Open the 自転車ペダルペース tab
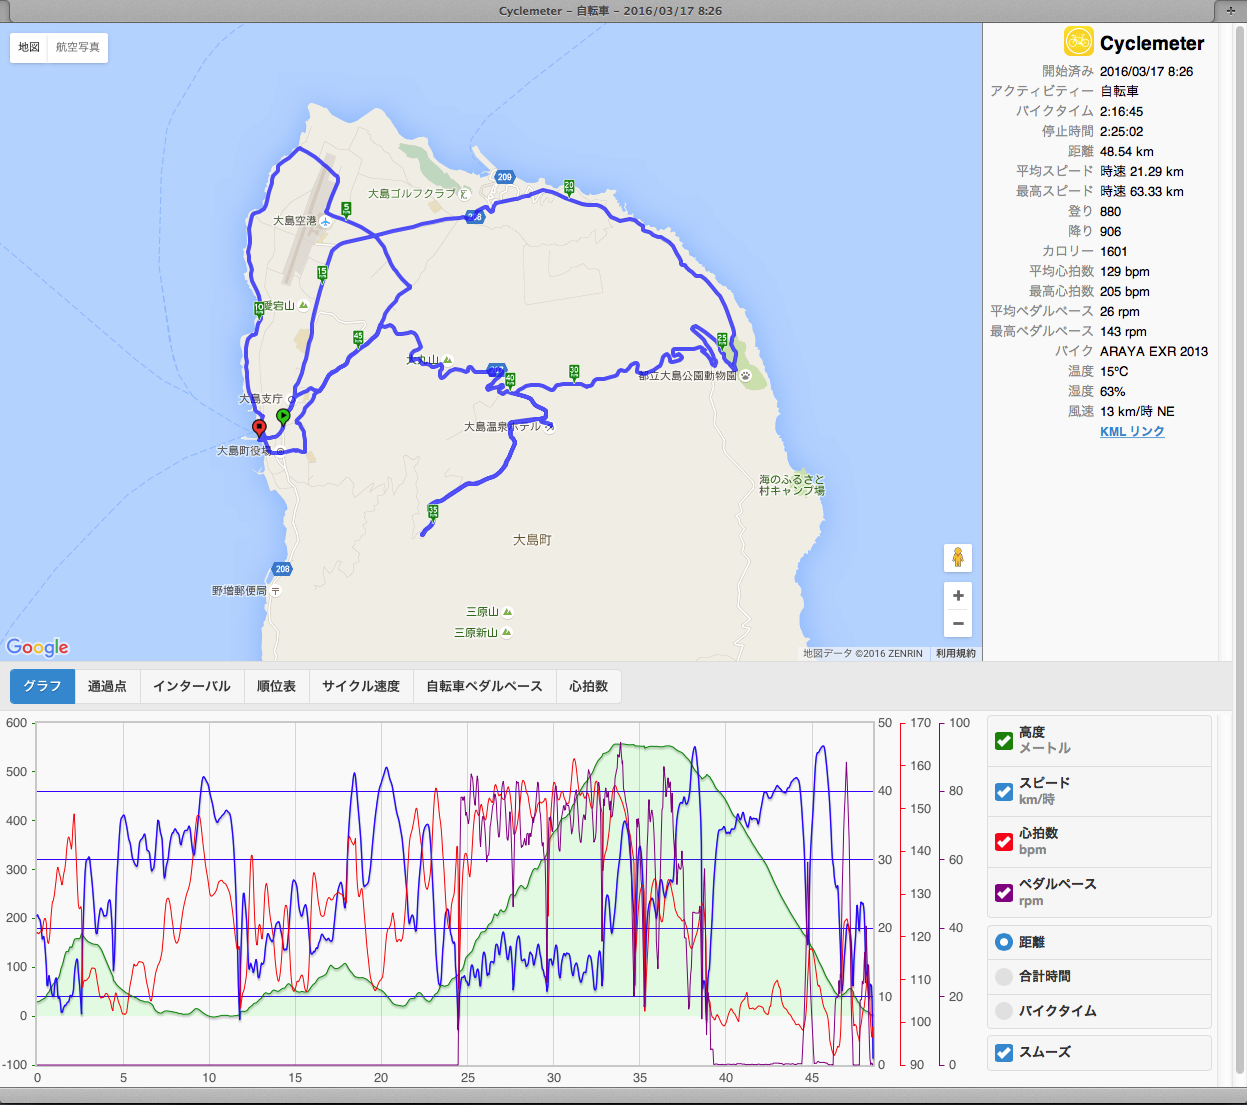Image resolution: width=1247 pixels, height=1105 pixels. 484,686
